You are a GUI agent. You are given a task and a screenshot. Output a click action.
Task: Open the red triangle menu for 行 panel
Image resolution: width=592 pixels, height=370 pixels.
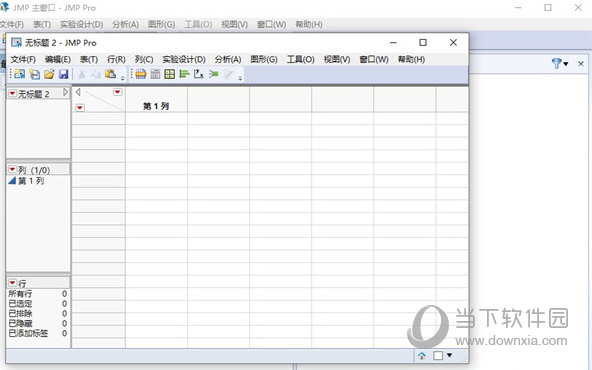tap(12, 283)
